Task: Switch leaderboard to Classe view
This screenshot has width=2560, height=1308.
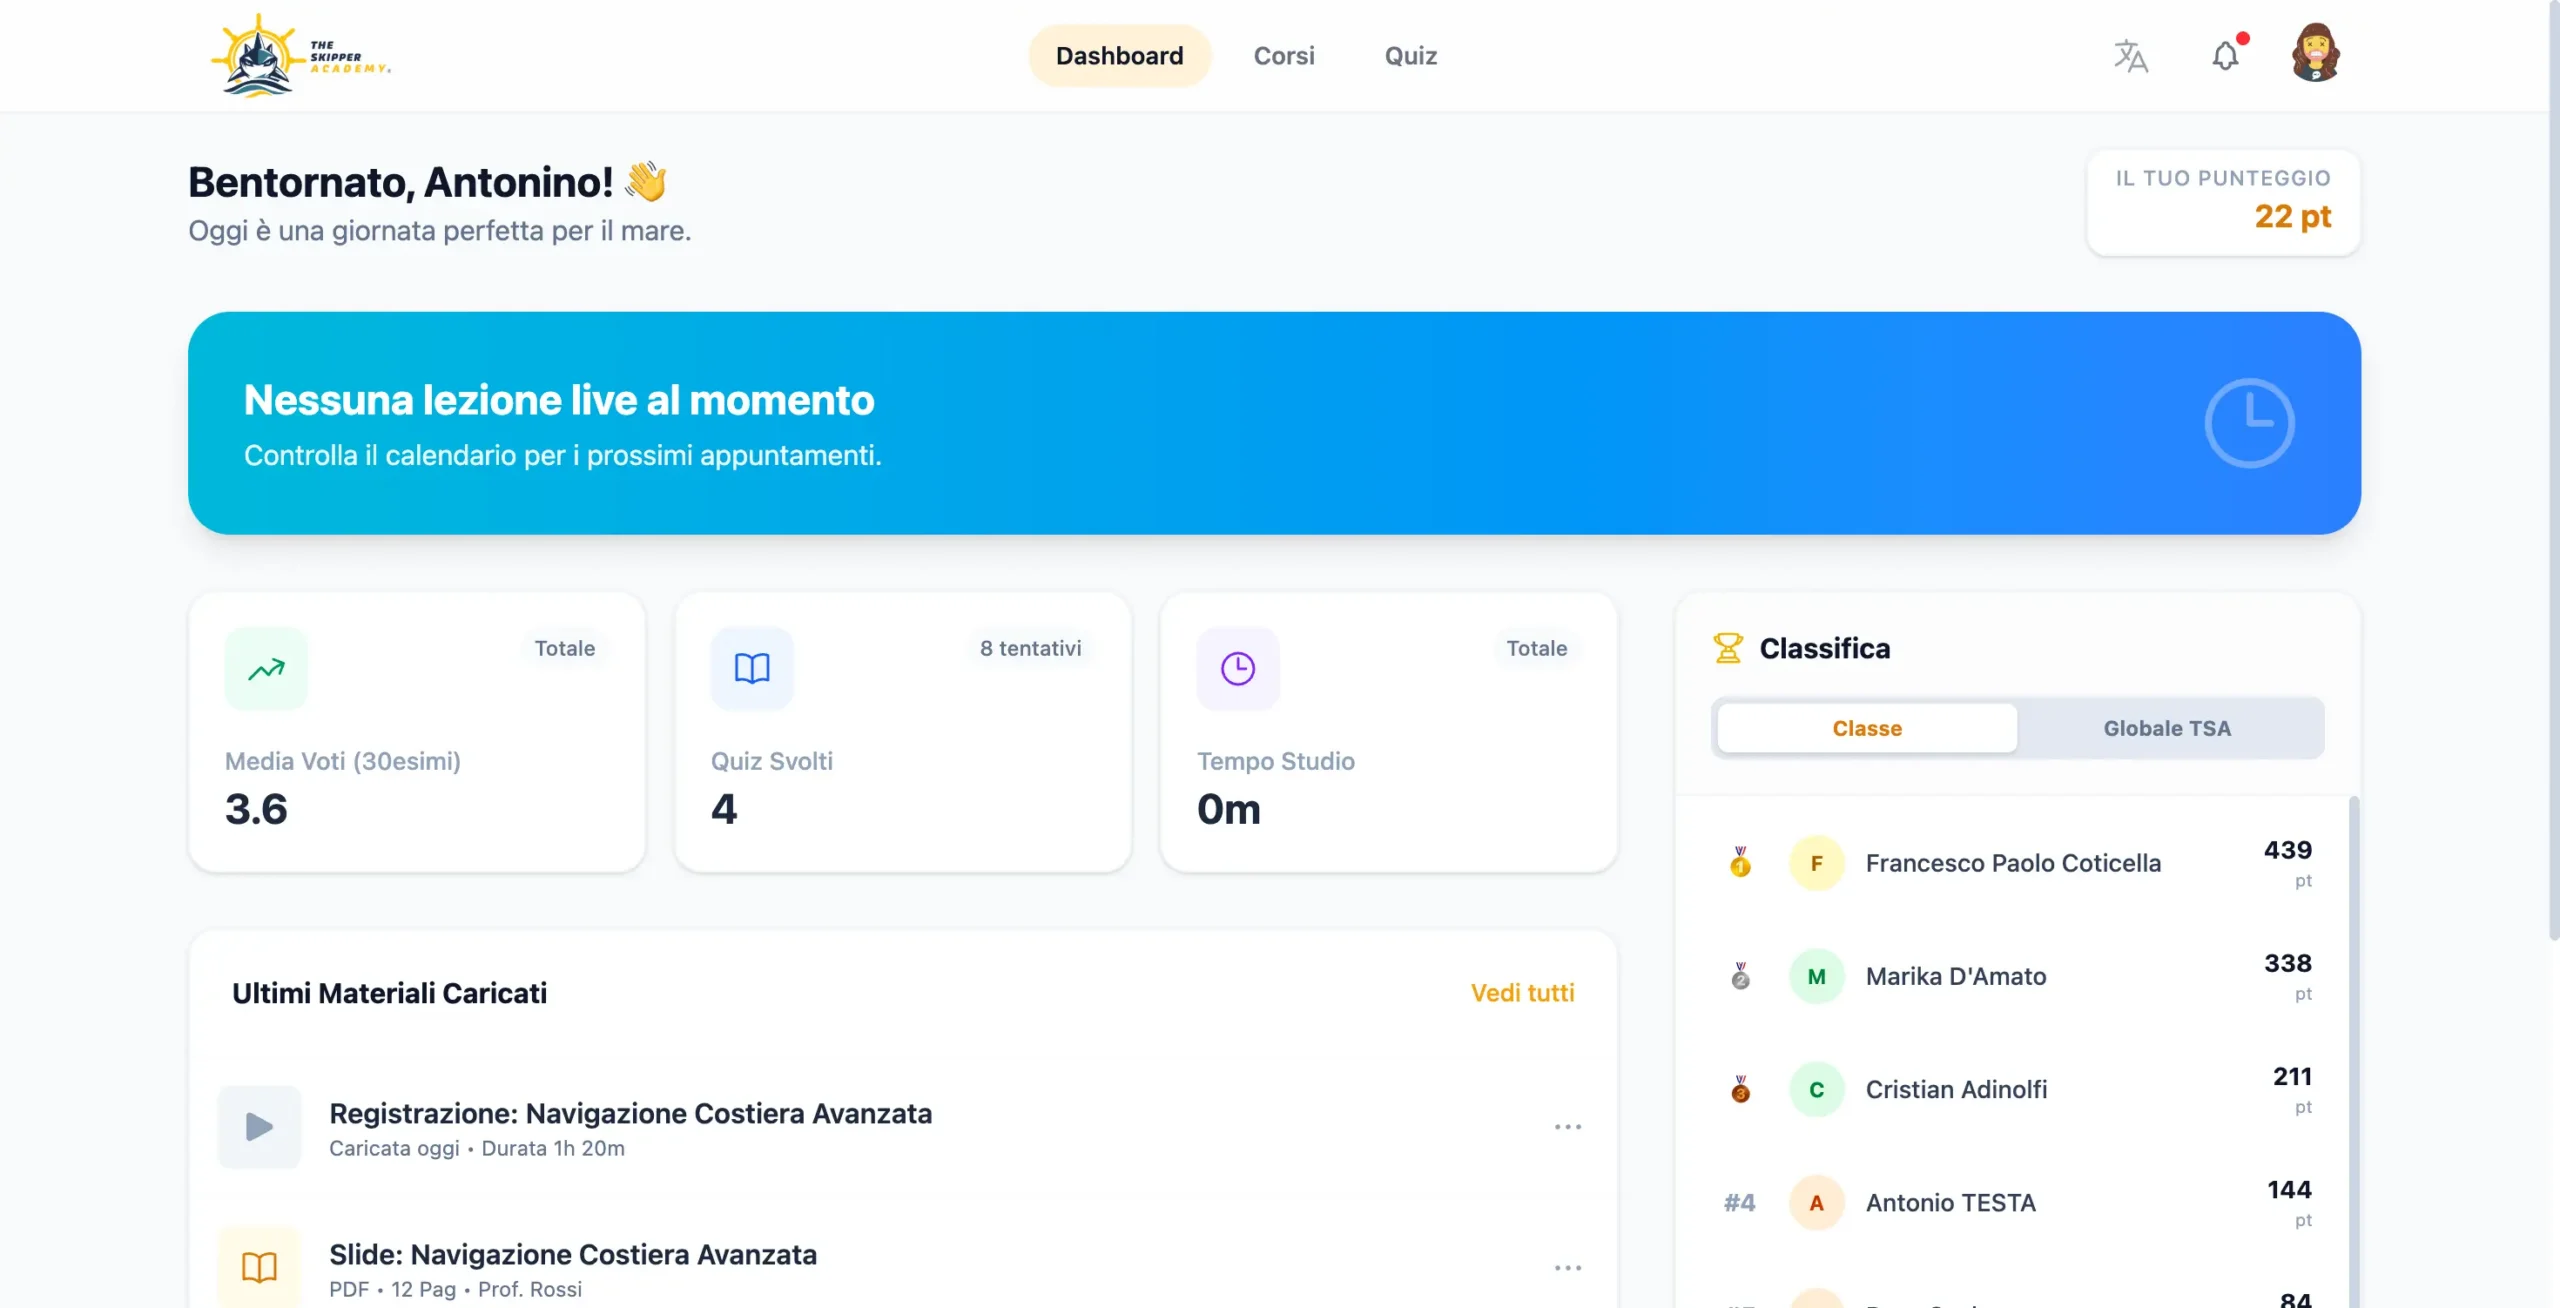Action: point(1866,728)
